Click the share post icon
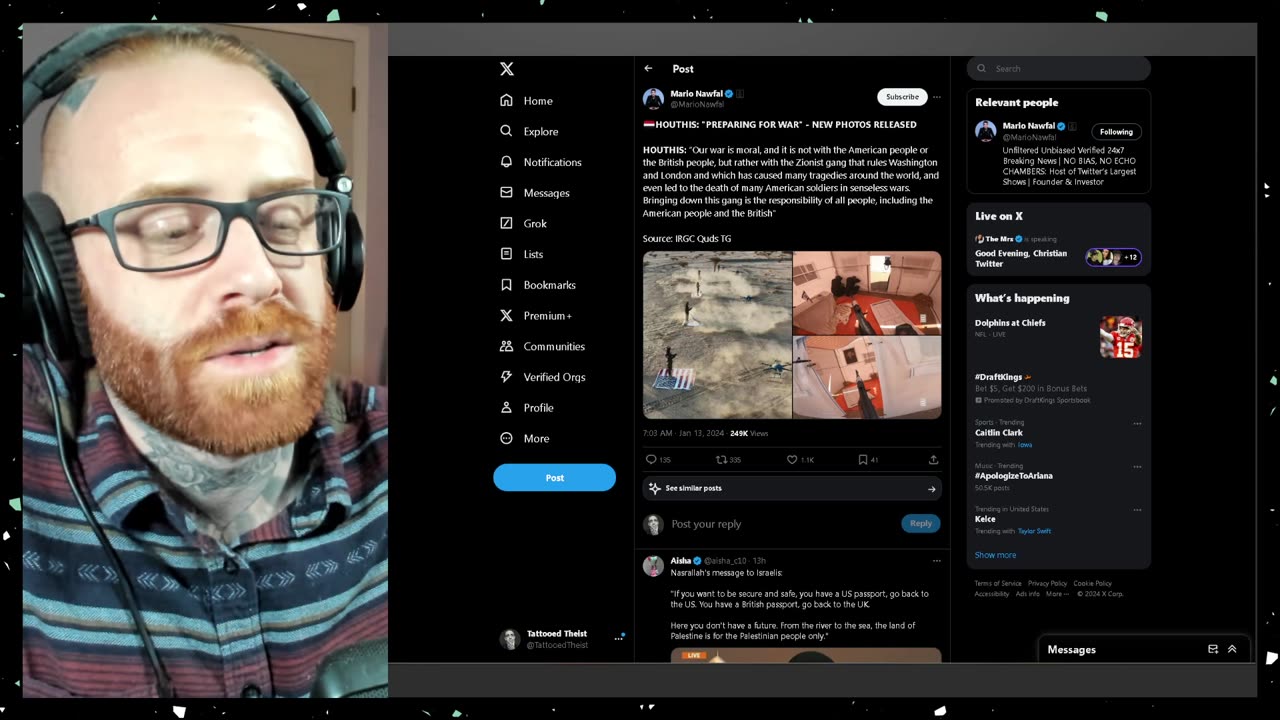1280x720 pixels. (933, 460)
